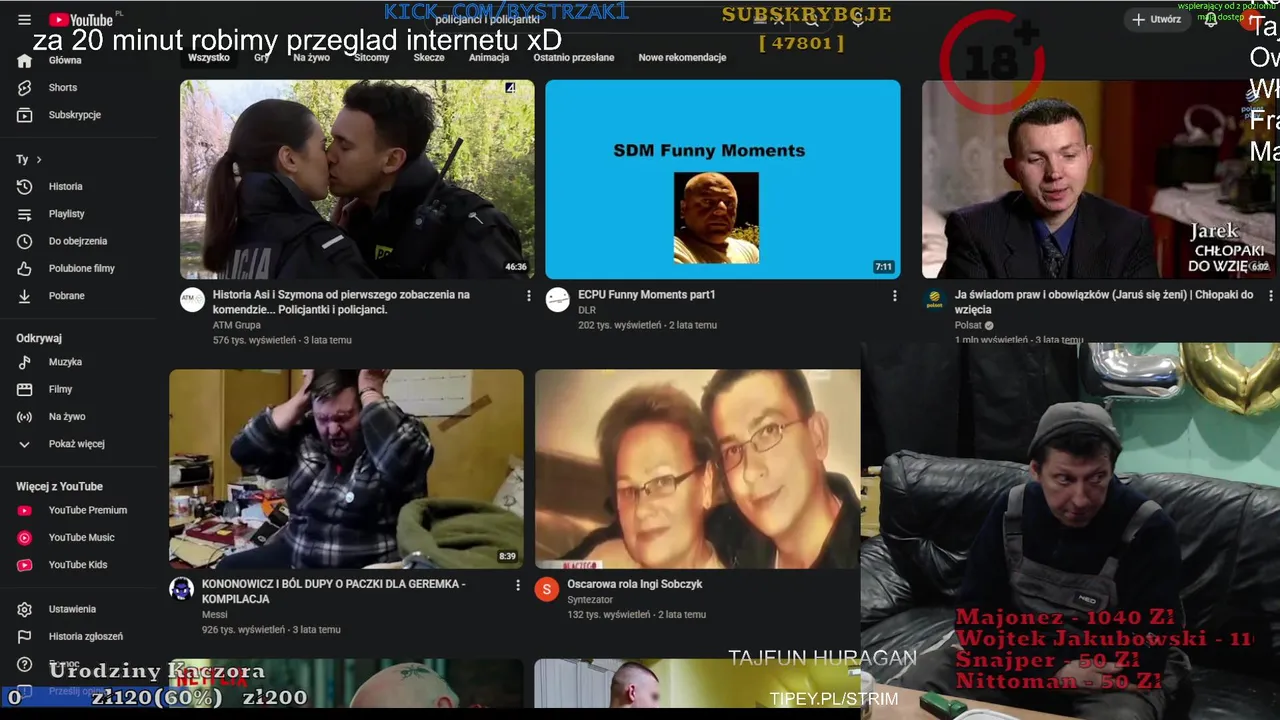This screenshot has width=1280, height=720.
Task: Play the Kononowicz screaming thumbnail
Action: [346, 469]
